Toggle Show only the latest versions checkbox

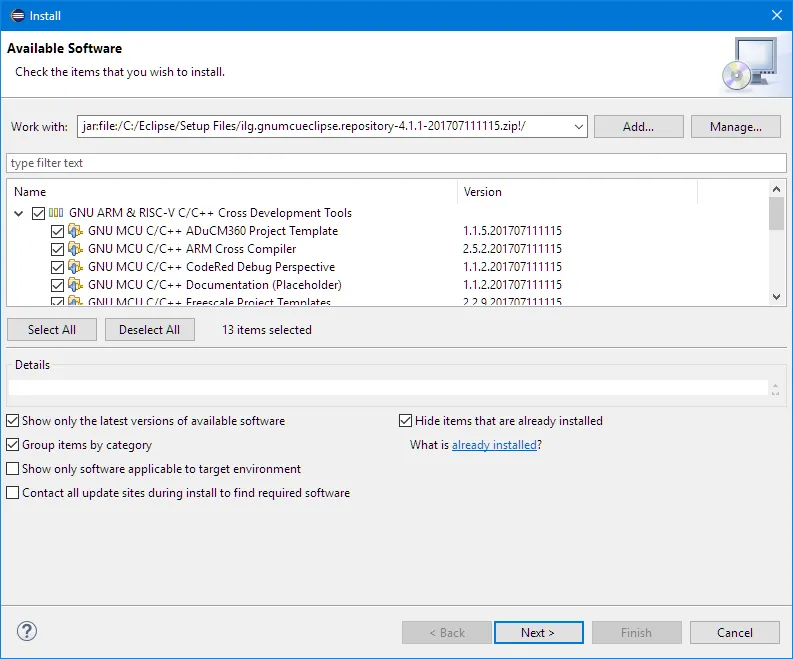[x=13, y=421]
